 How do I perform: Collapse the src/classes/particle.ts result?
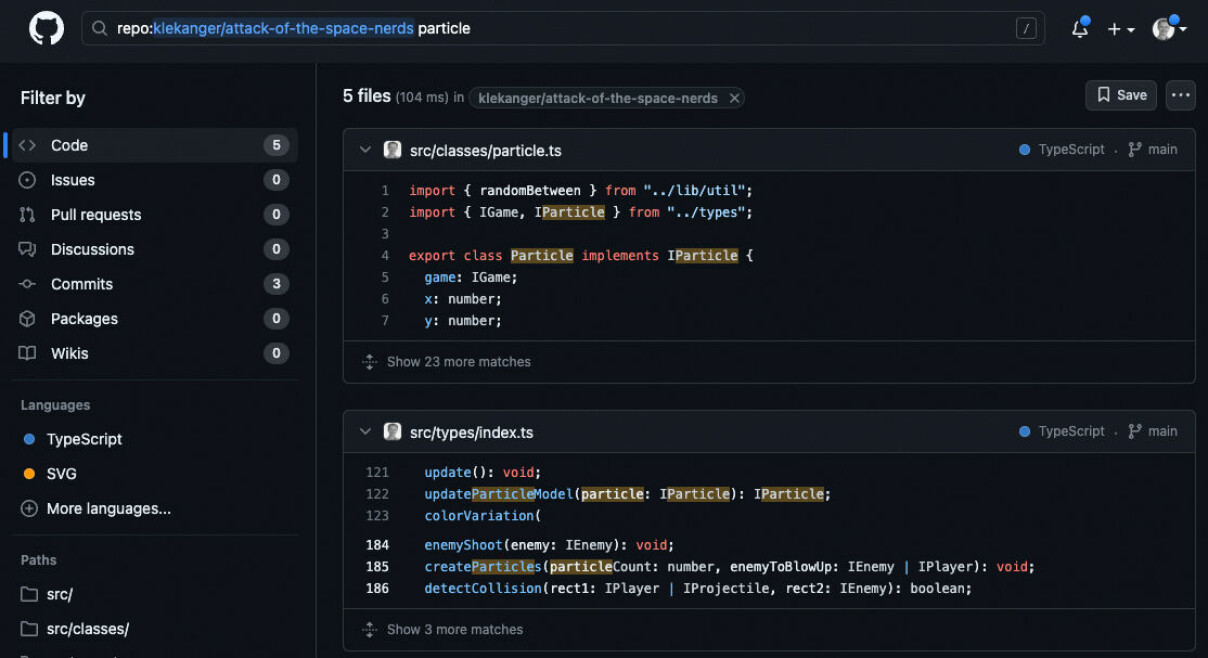365,150
